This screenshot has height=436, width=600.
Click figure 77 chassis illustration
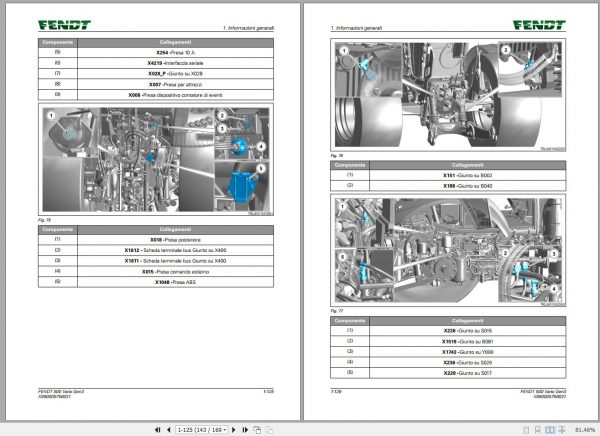[448, 250]
